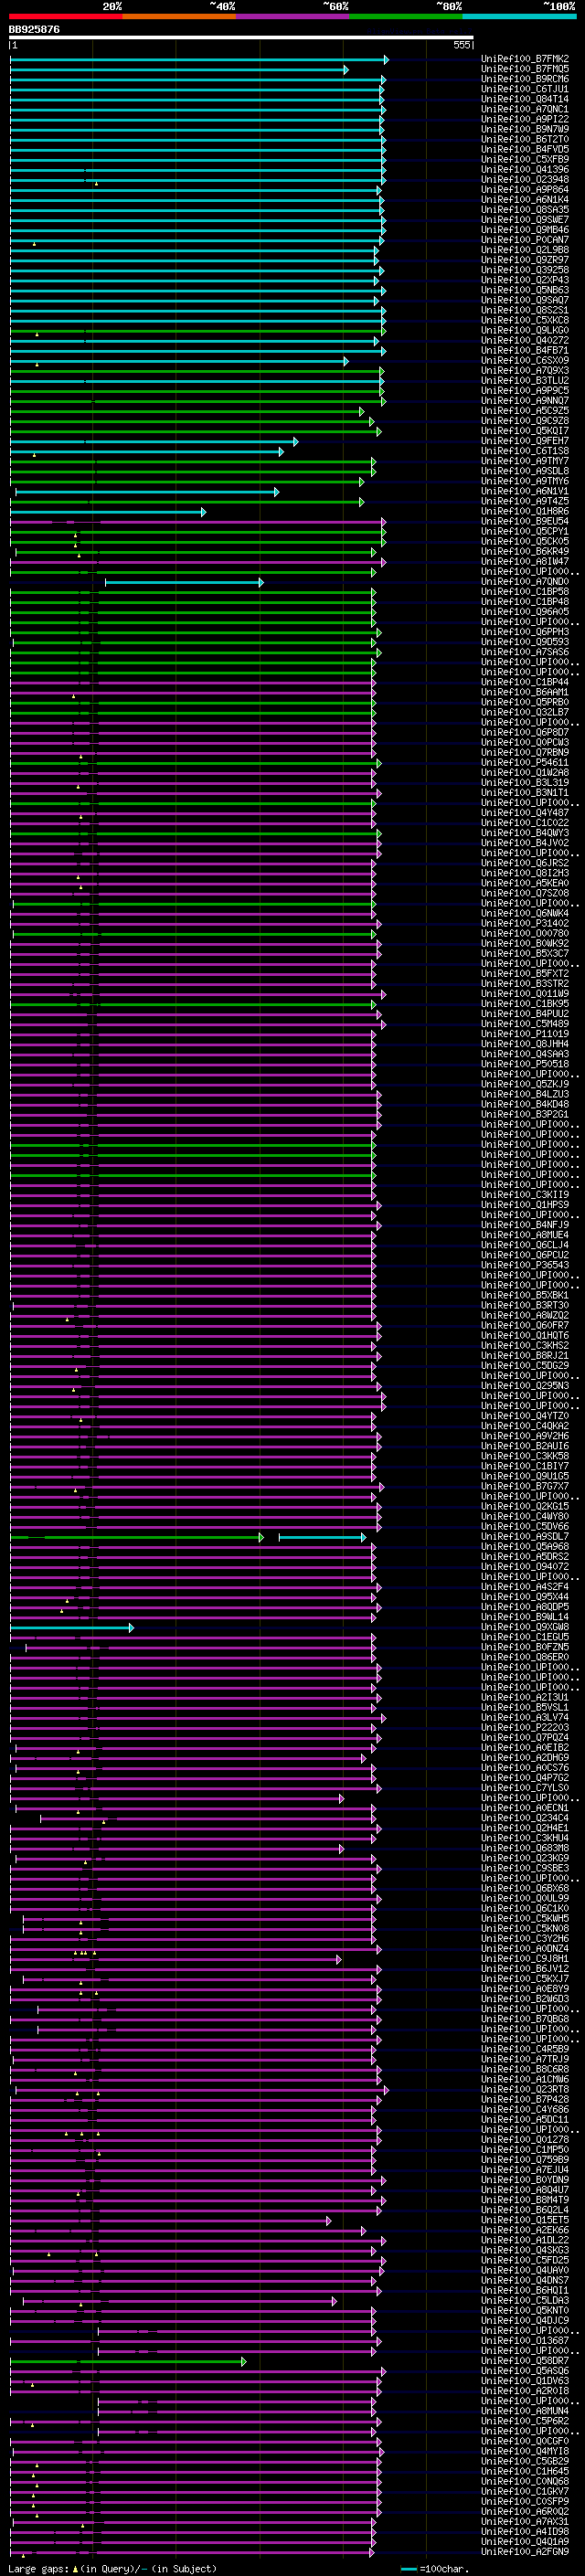The height and width of the screenshot is (2576, 585).
Task: Select hit UniRef100_Q4Y487
Action: (525, 813)
